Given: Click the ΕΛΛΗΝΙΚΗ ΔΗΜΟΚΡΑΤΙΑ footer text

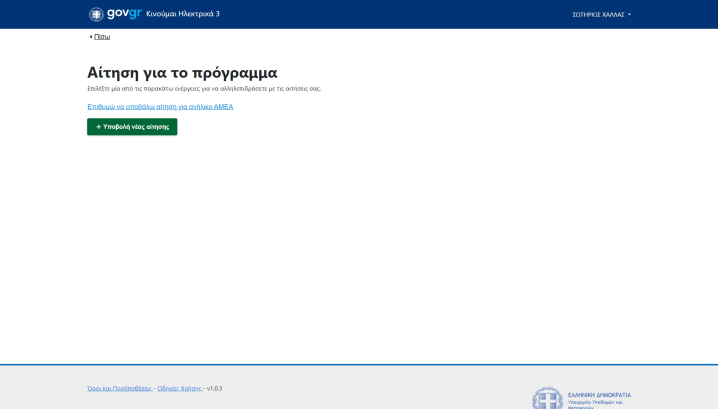Looking at the screenshot, I should point(599,395).
